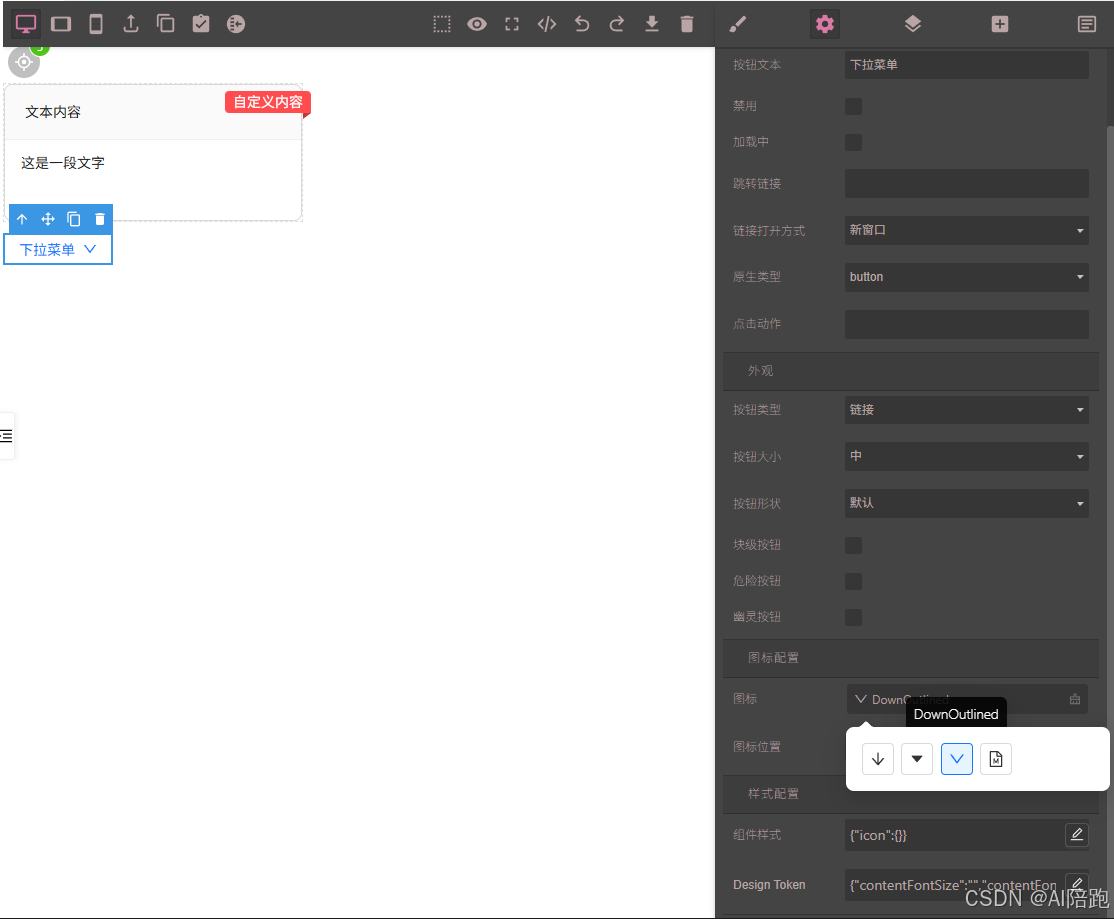This screenshot has width=1114, height=919.
Task: Open the 按钮类型 dropdown
Action: click(x=966, y=410)
